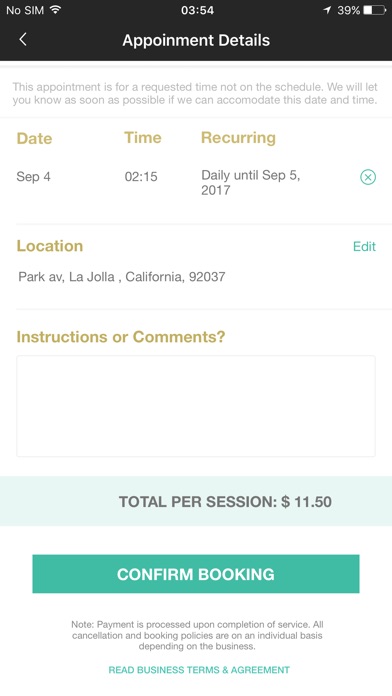392x696 pixels.
Task: Remove the Sep 4 appointment with X icon
Action: (368, 177)
